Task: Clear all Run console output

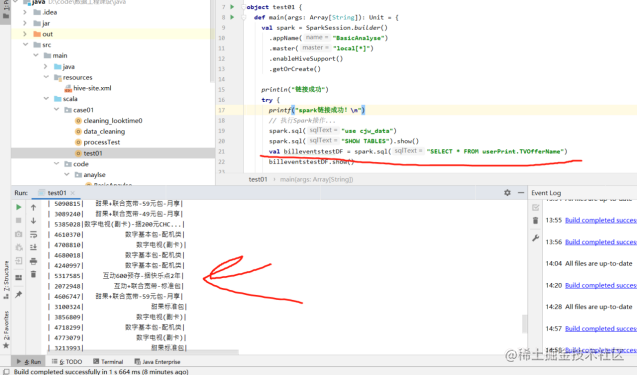Action: tap(33, 274)
